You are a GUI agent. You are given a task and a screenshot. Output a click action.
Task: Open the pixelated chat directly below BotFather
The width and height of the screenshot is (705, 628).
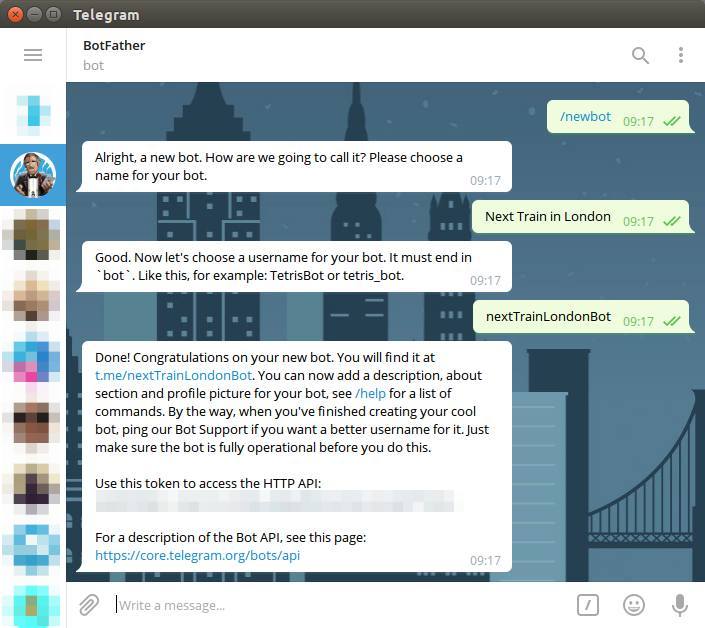[31, 234]
